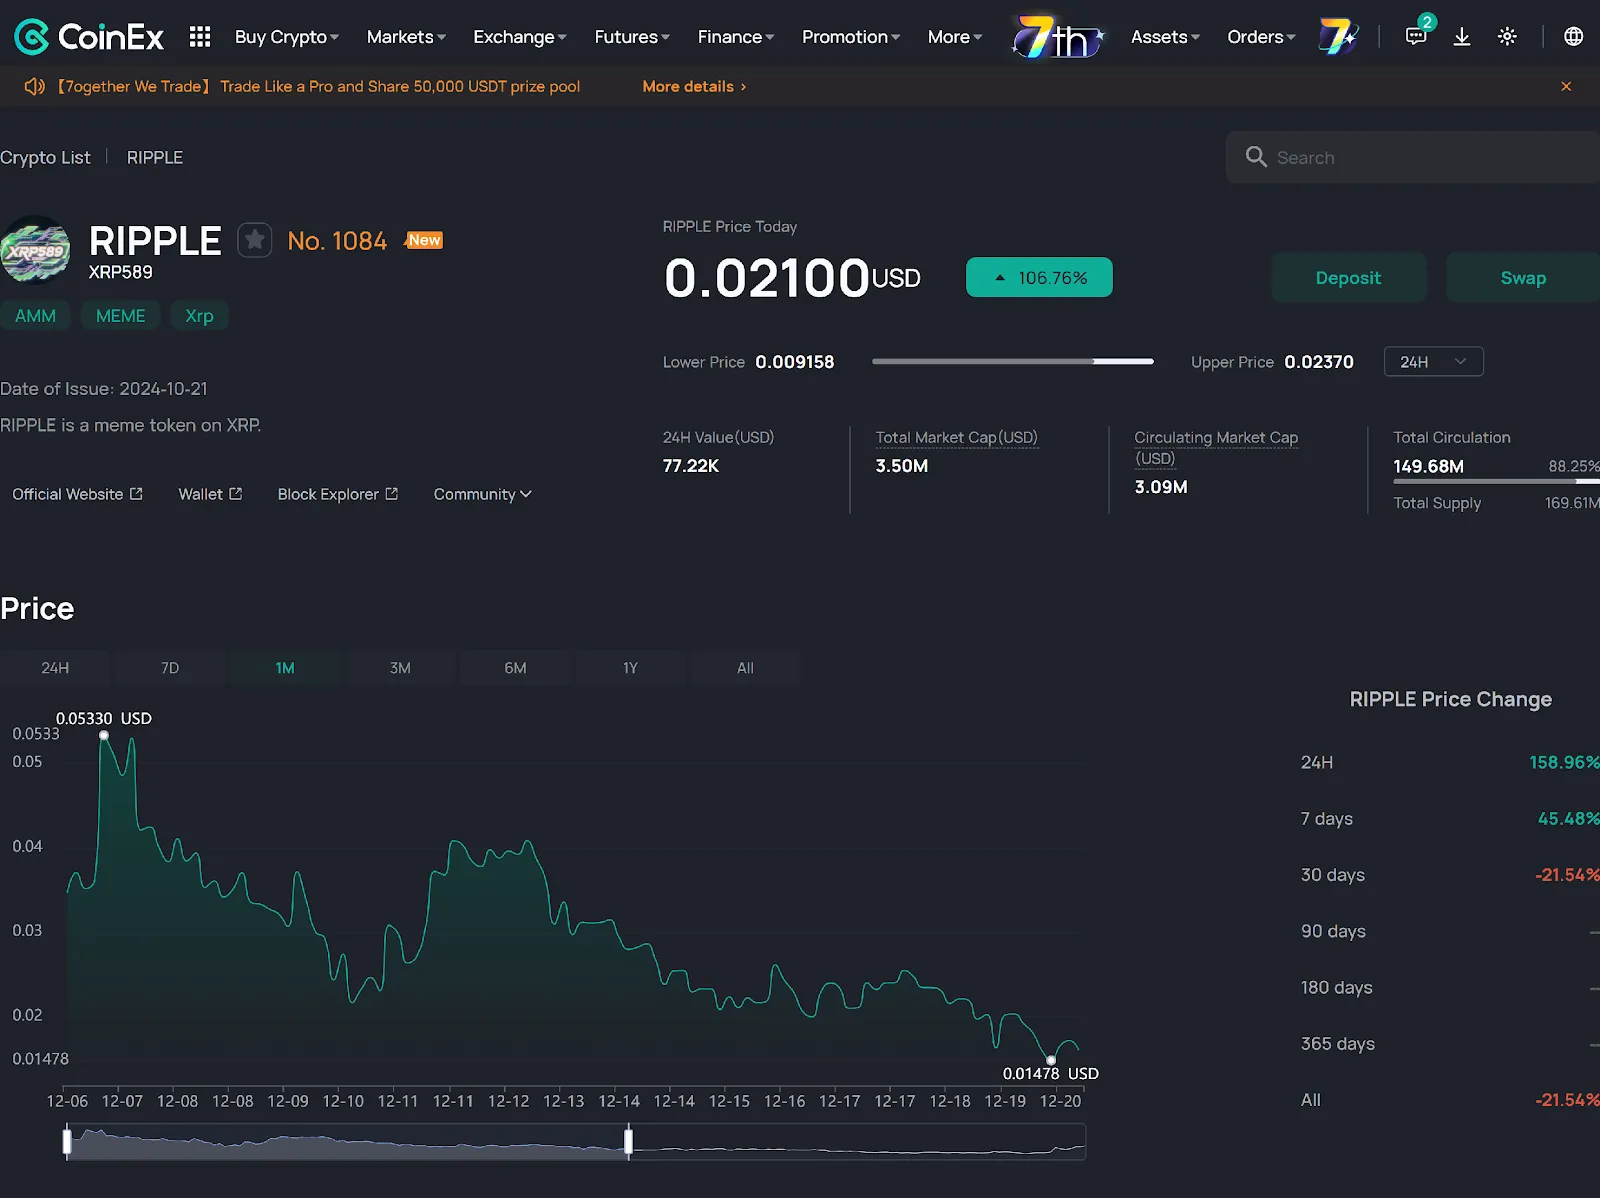Screen dimensions: 1600x1198
Task: Expand Assets menu
Action: [1165, 37]
